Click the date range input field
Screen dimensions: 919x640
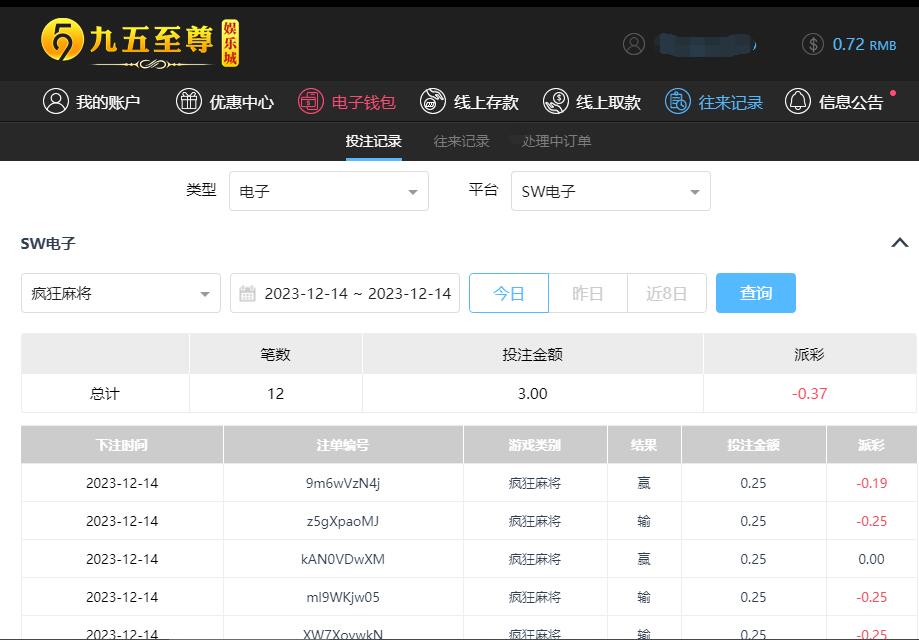345,294
